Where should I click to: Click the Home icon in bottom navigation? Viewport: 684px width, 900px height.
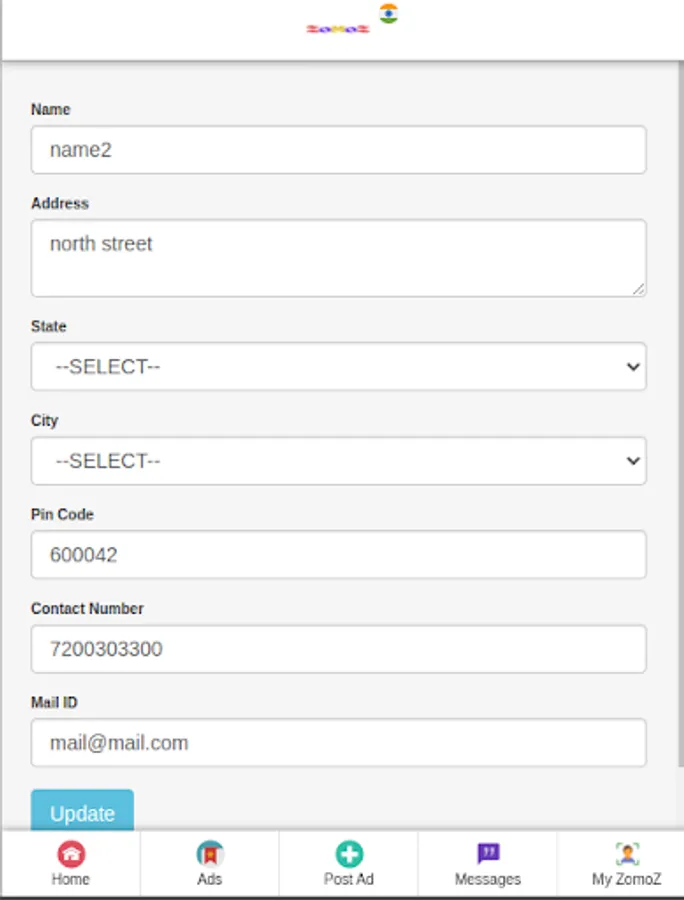pos(71,854)
